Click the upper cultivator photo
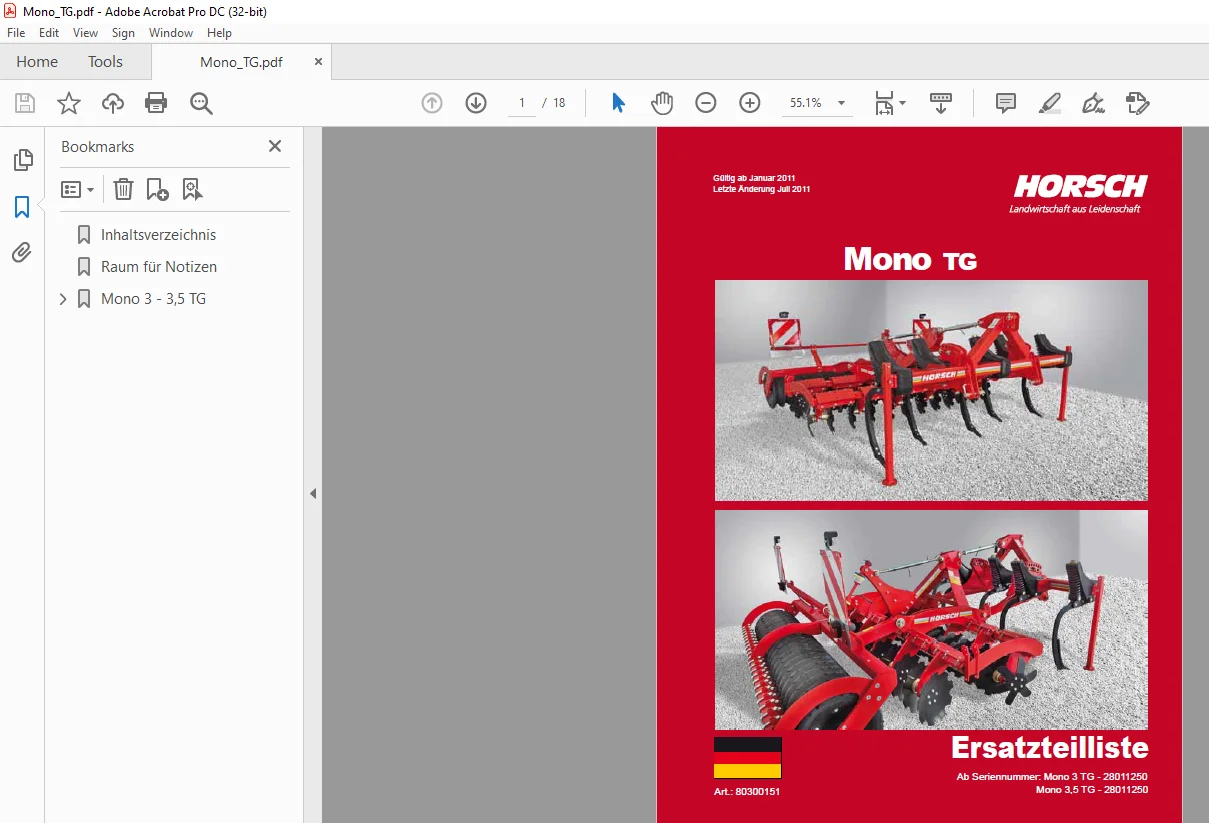 click(931, 390)
